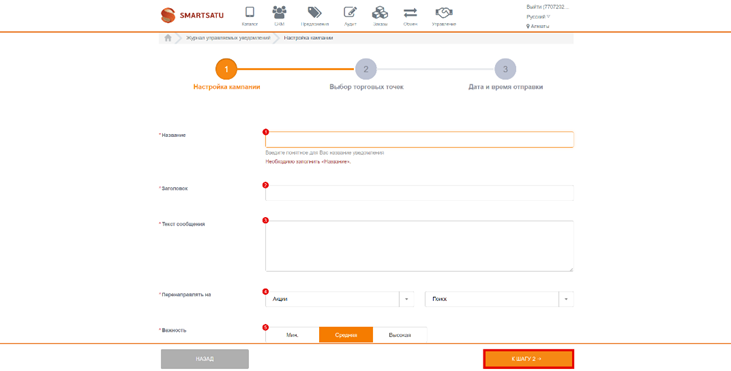Screen dimensions: 731x371
Task: Open the Предложения tags icon
Action: coord(315,12)
